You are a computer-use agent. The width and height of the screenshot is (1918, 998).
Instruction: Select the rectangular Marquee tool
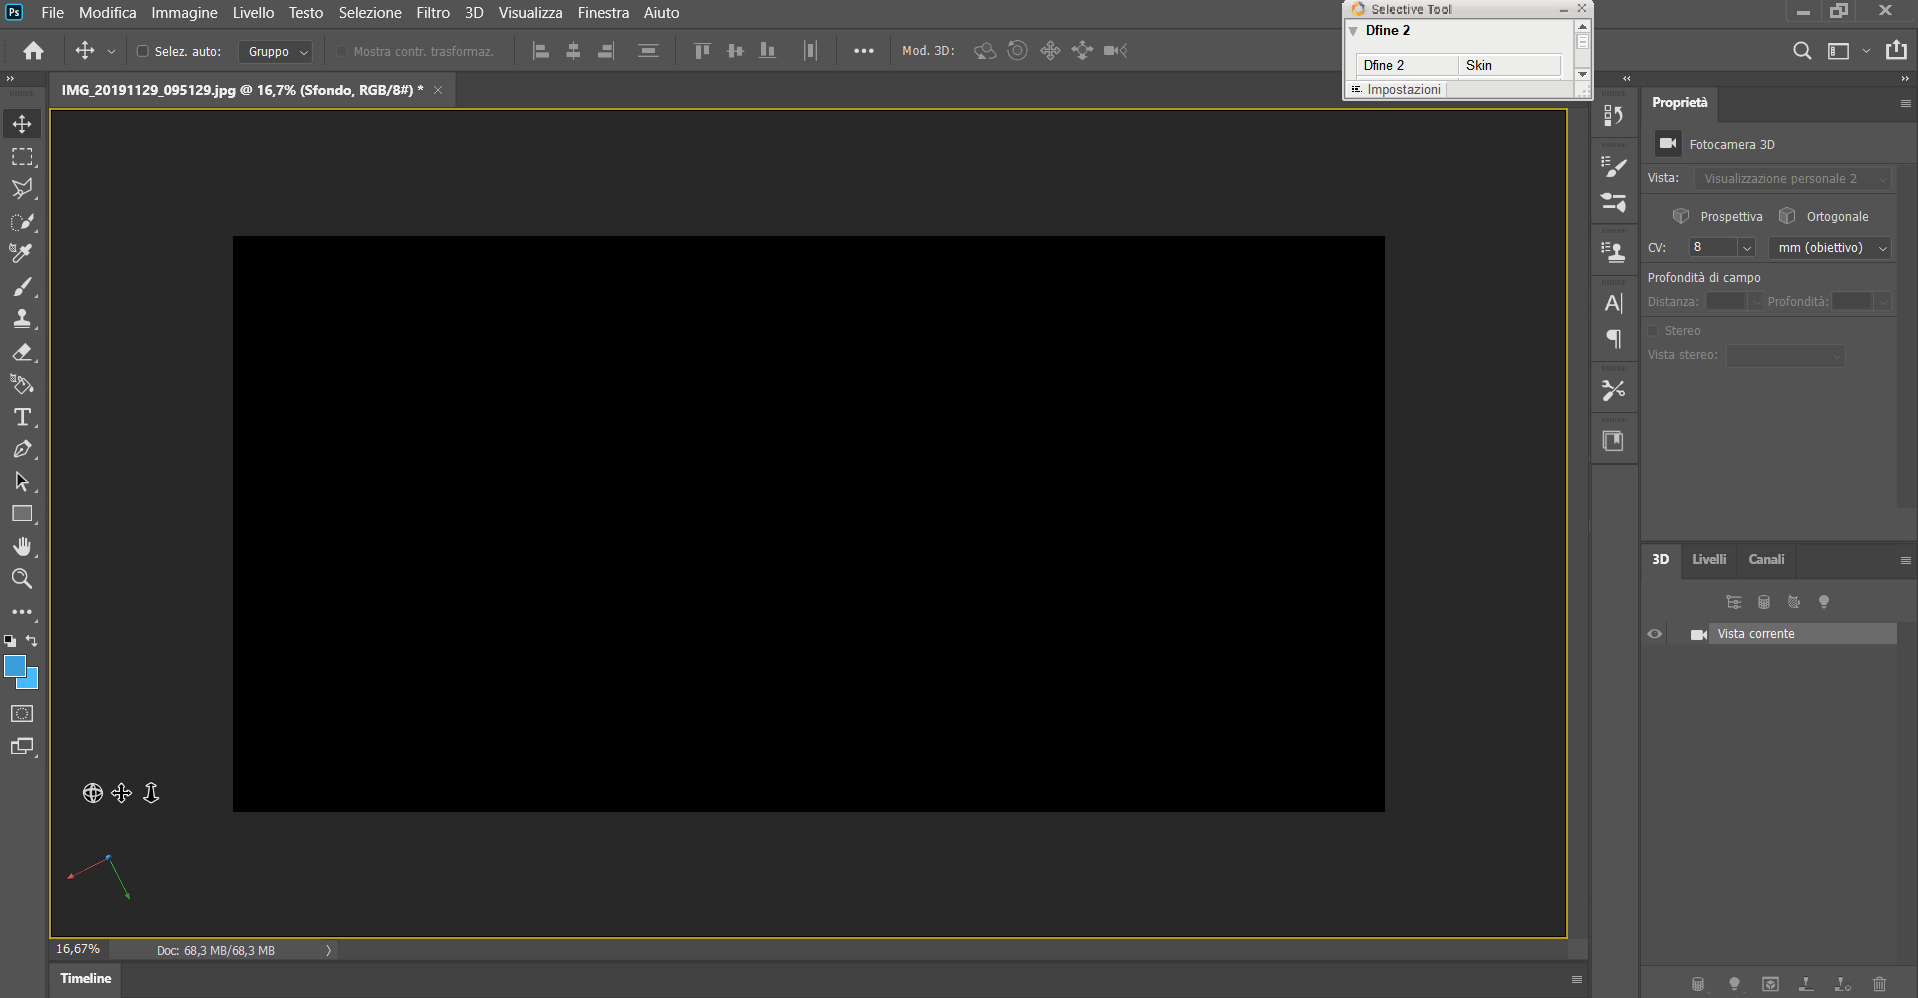pyautogui.click(x=21, y=156)
